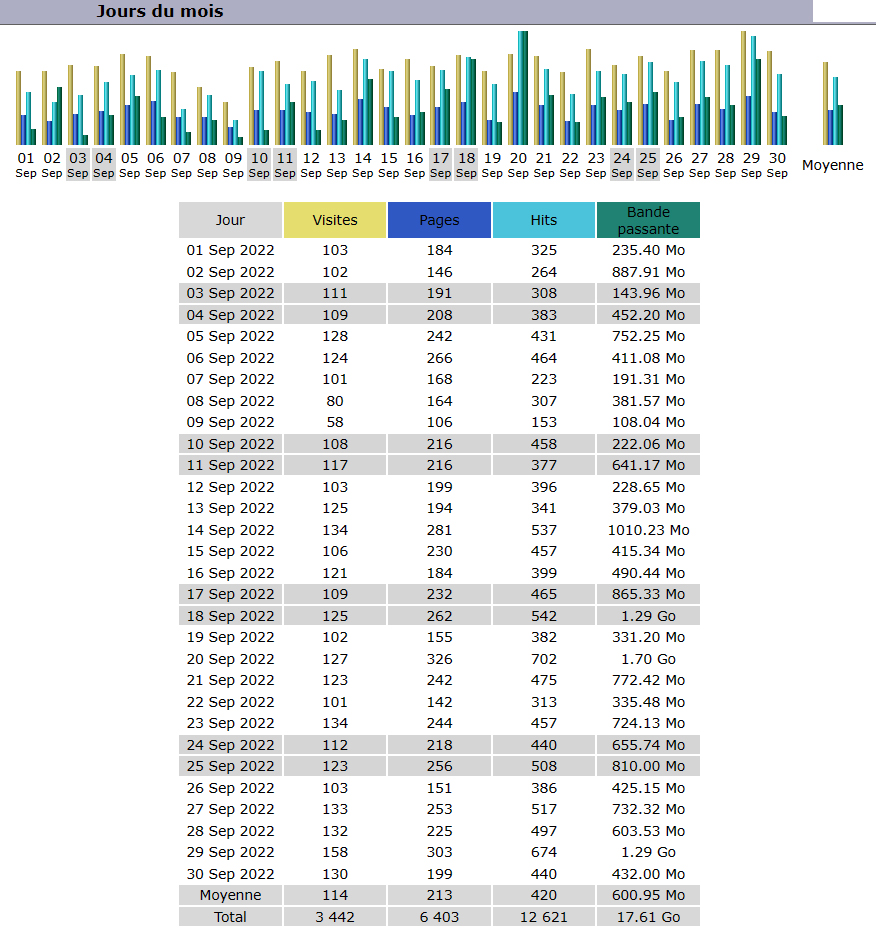The height and width of the screenshot is (945, 876).
Task: Click the cyan Hits column header
Action: (543, 220)
